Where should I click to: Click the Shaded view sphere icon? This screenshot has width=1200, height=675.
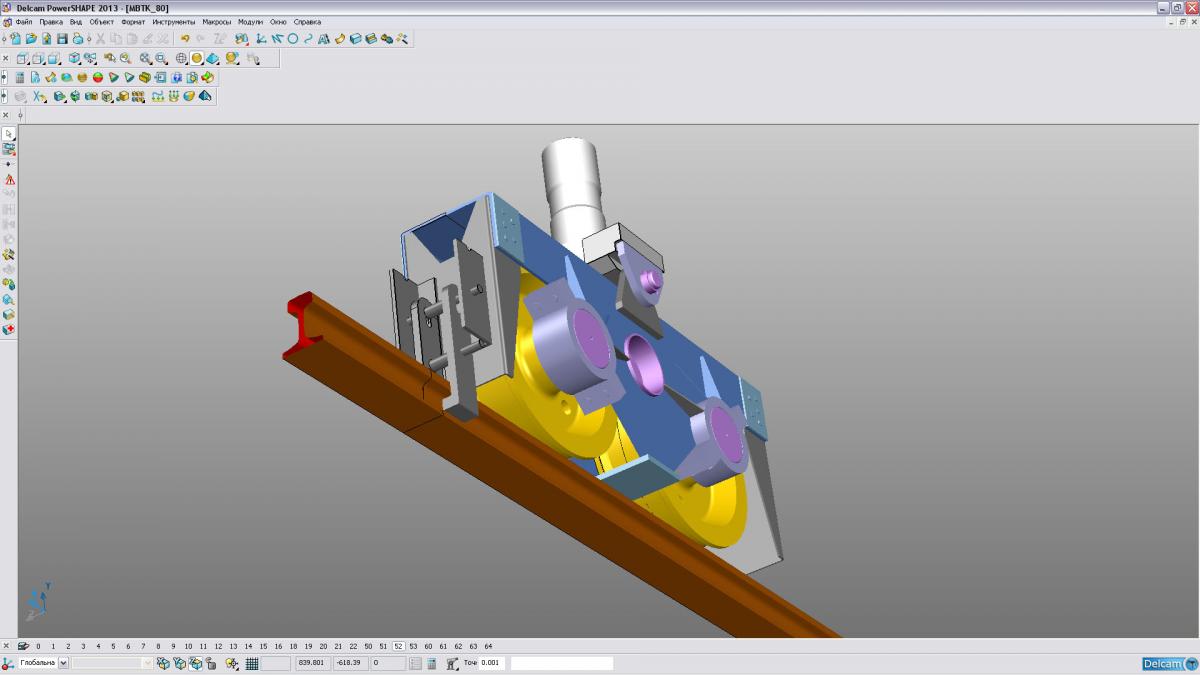pyautogui.click(x=197, y=58)
